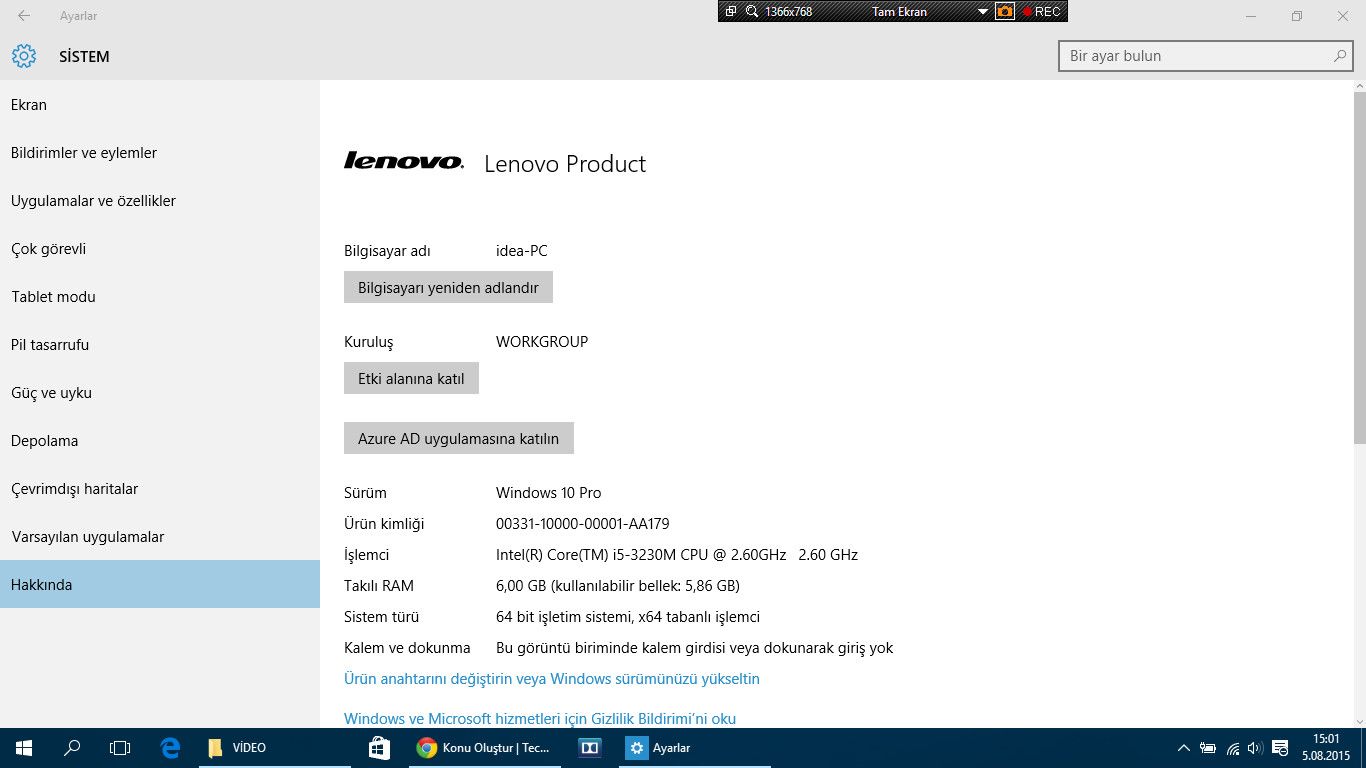Click the 64 bit işletim sistemi text
The image size is (1366, 768).
(x=628, y=617)
